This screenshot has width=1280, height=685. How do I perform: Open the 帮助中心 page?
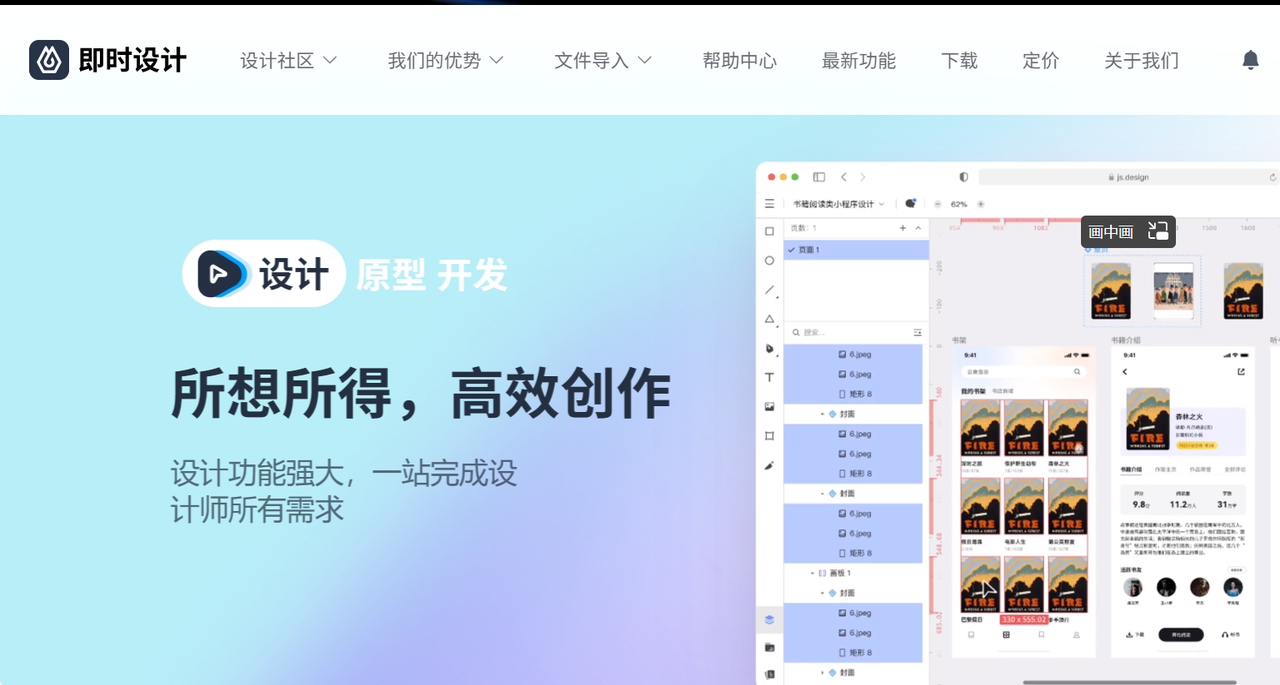[739, 61]
